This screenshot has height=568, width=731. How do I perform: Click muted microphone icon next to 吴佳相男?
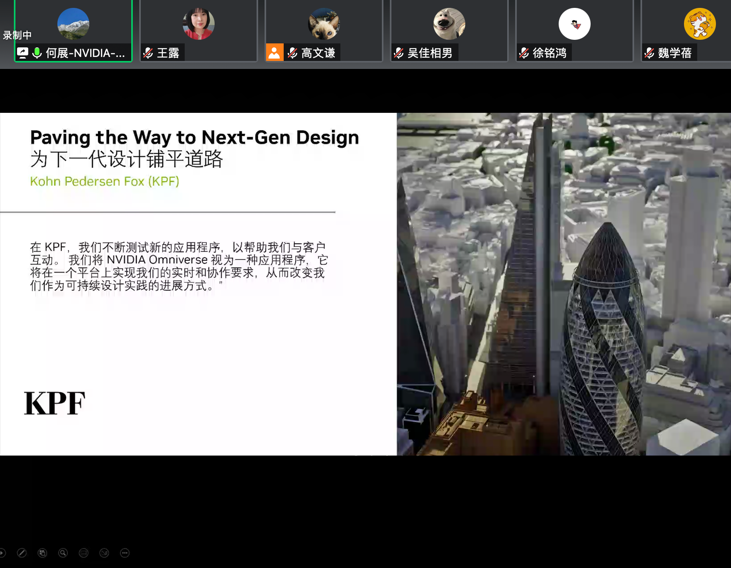point(399,53)
